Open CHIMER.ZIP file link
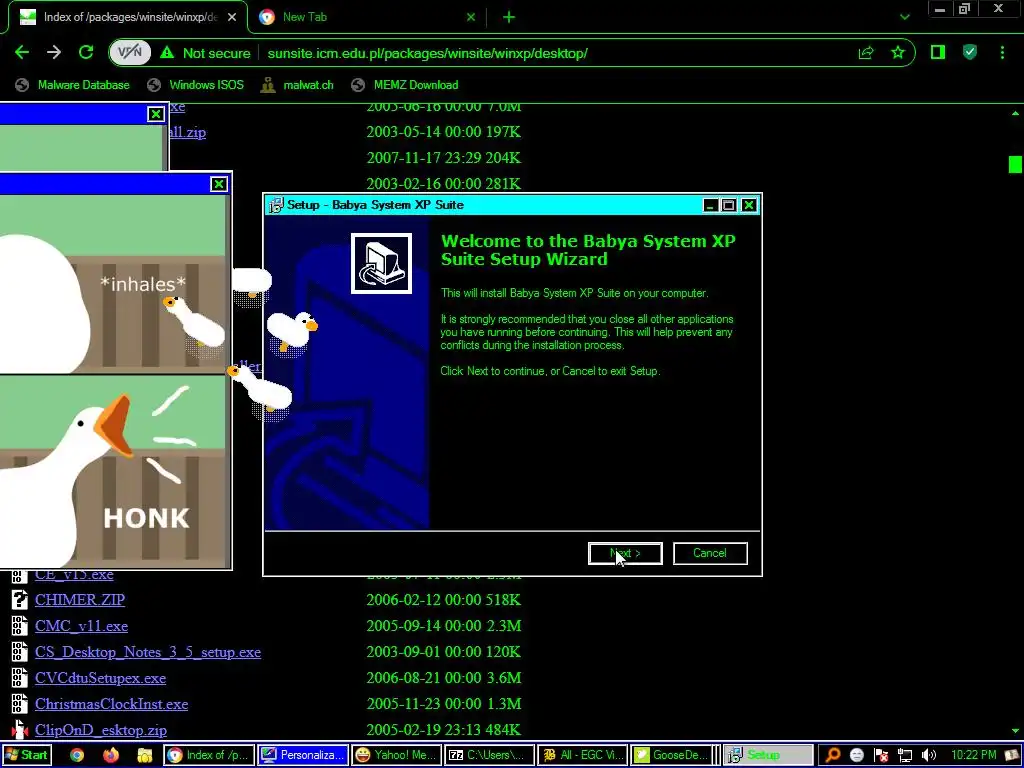The width and height of the screenshot is (1024, 768). (80, 600)
